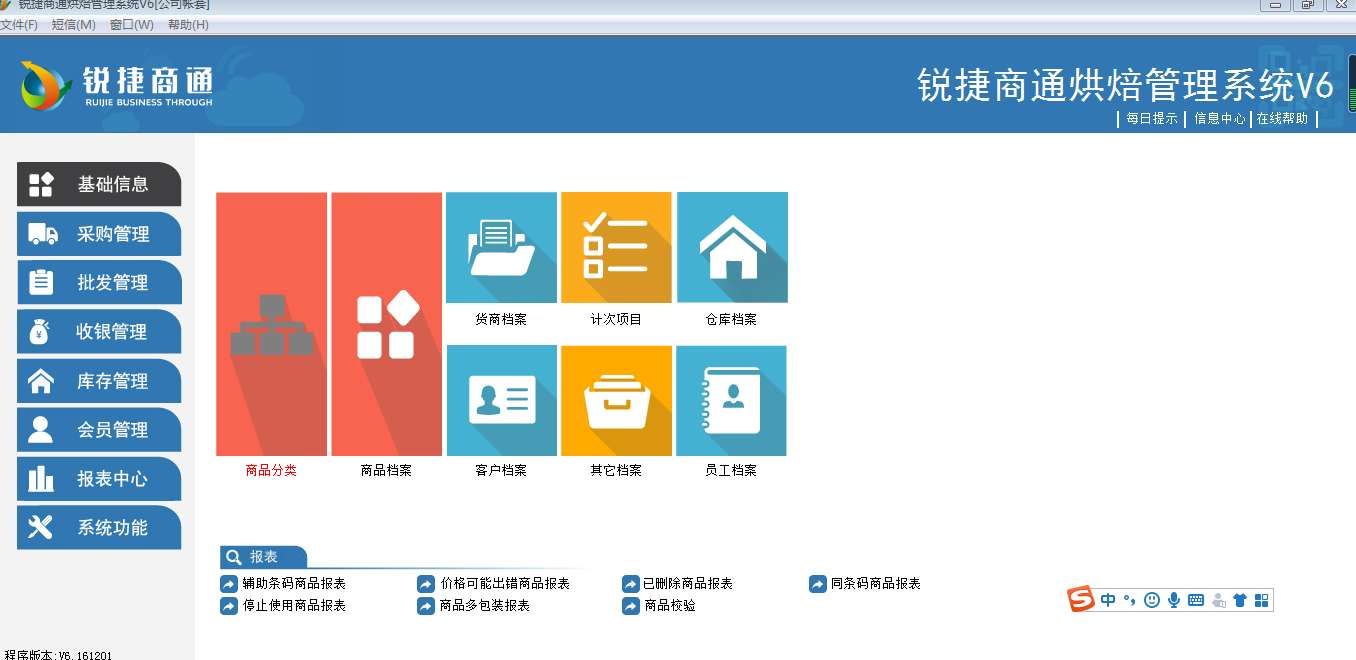Click the 锐捷商通 logo
Screen dimensions: 1356x660
tap(116, 85)
